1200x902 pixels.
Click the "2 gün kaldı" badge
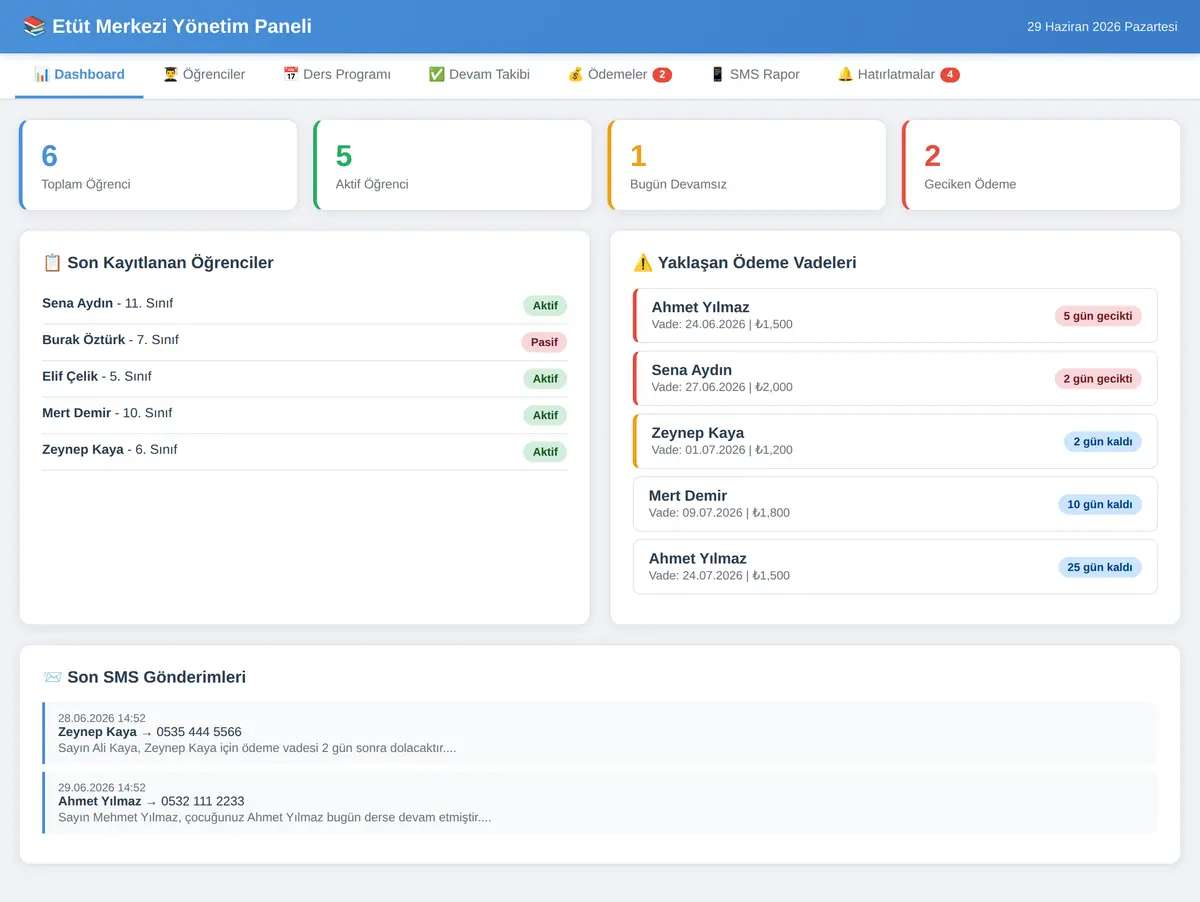point(1103,441)
